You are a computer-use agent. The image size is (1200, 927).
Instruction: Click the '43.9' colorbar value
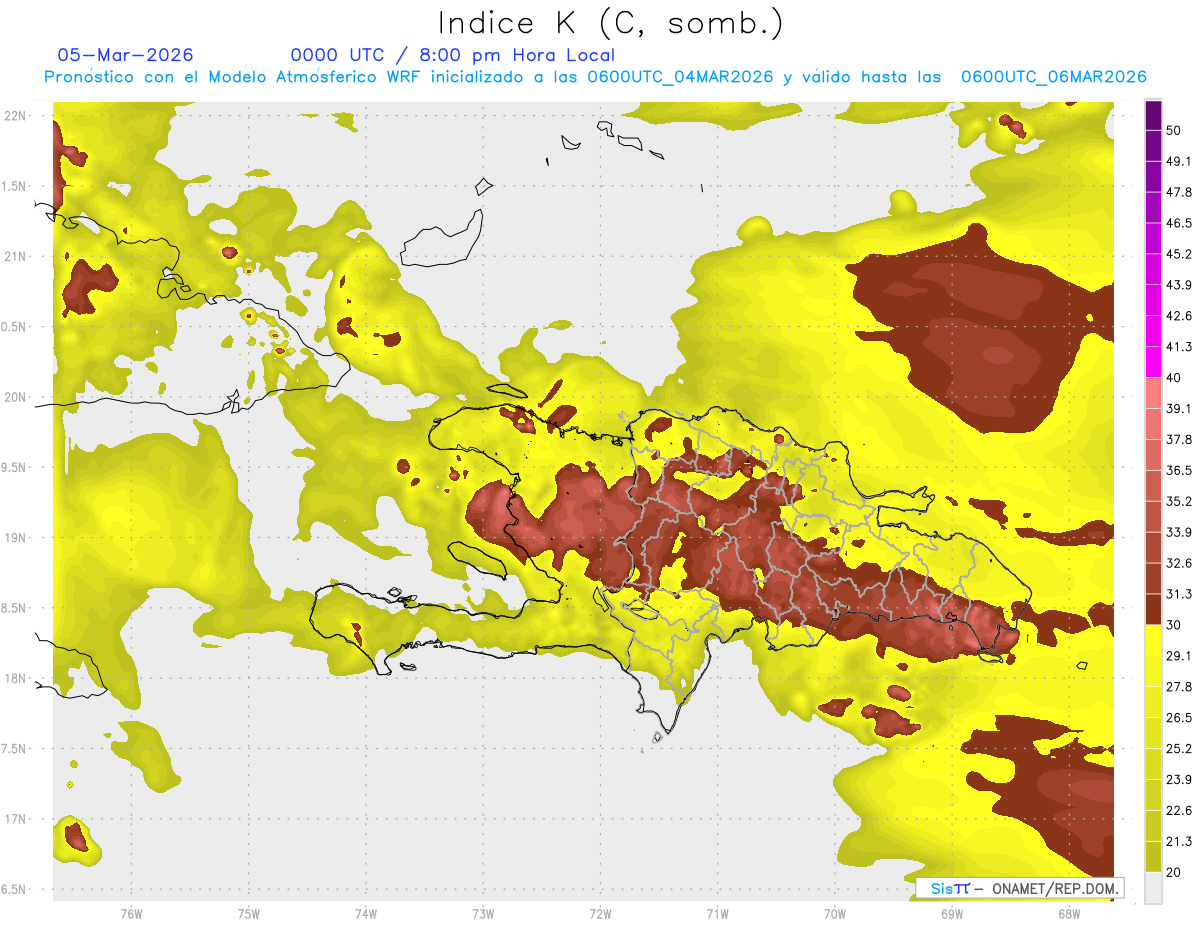(1179, 285)
